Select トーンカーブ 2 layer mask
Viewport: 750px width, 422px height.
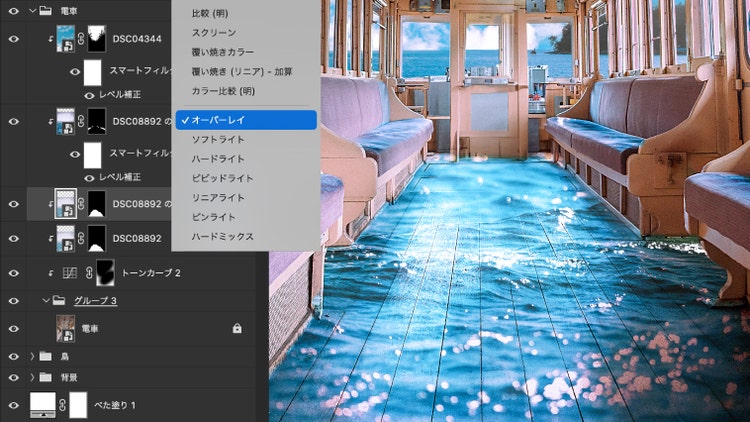coord(105,273)
